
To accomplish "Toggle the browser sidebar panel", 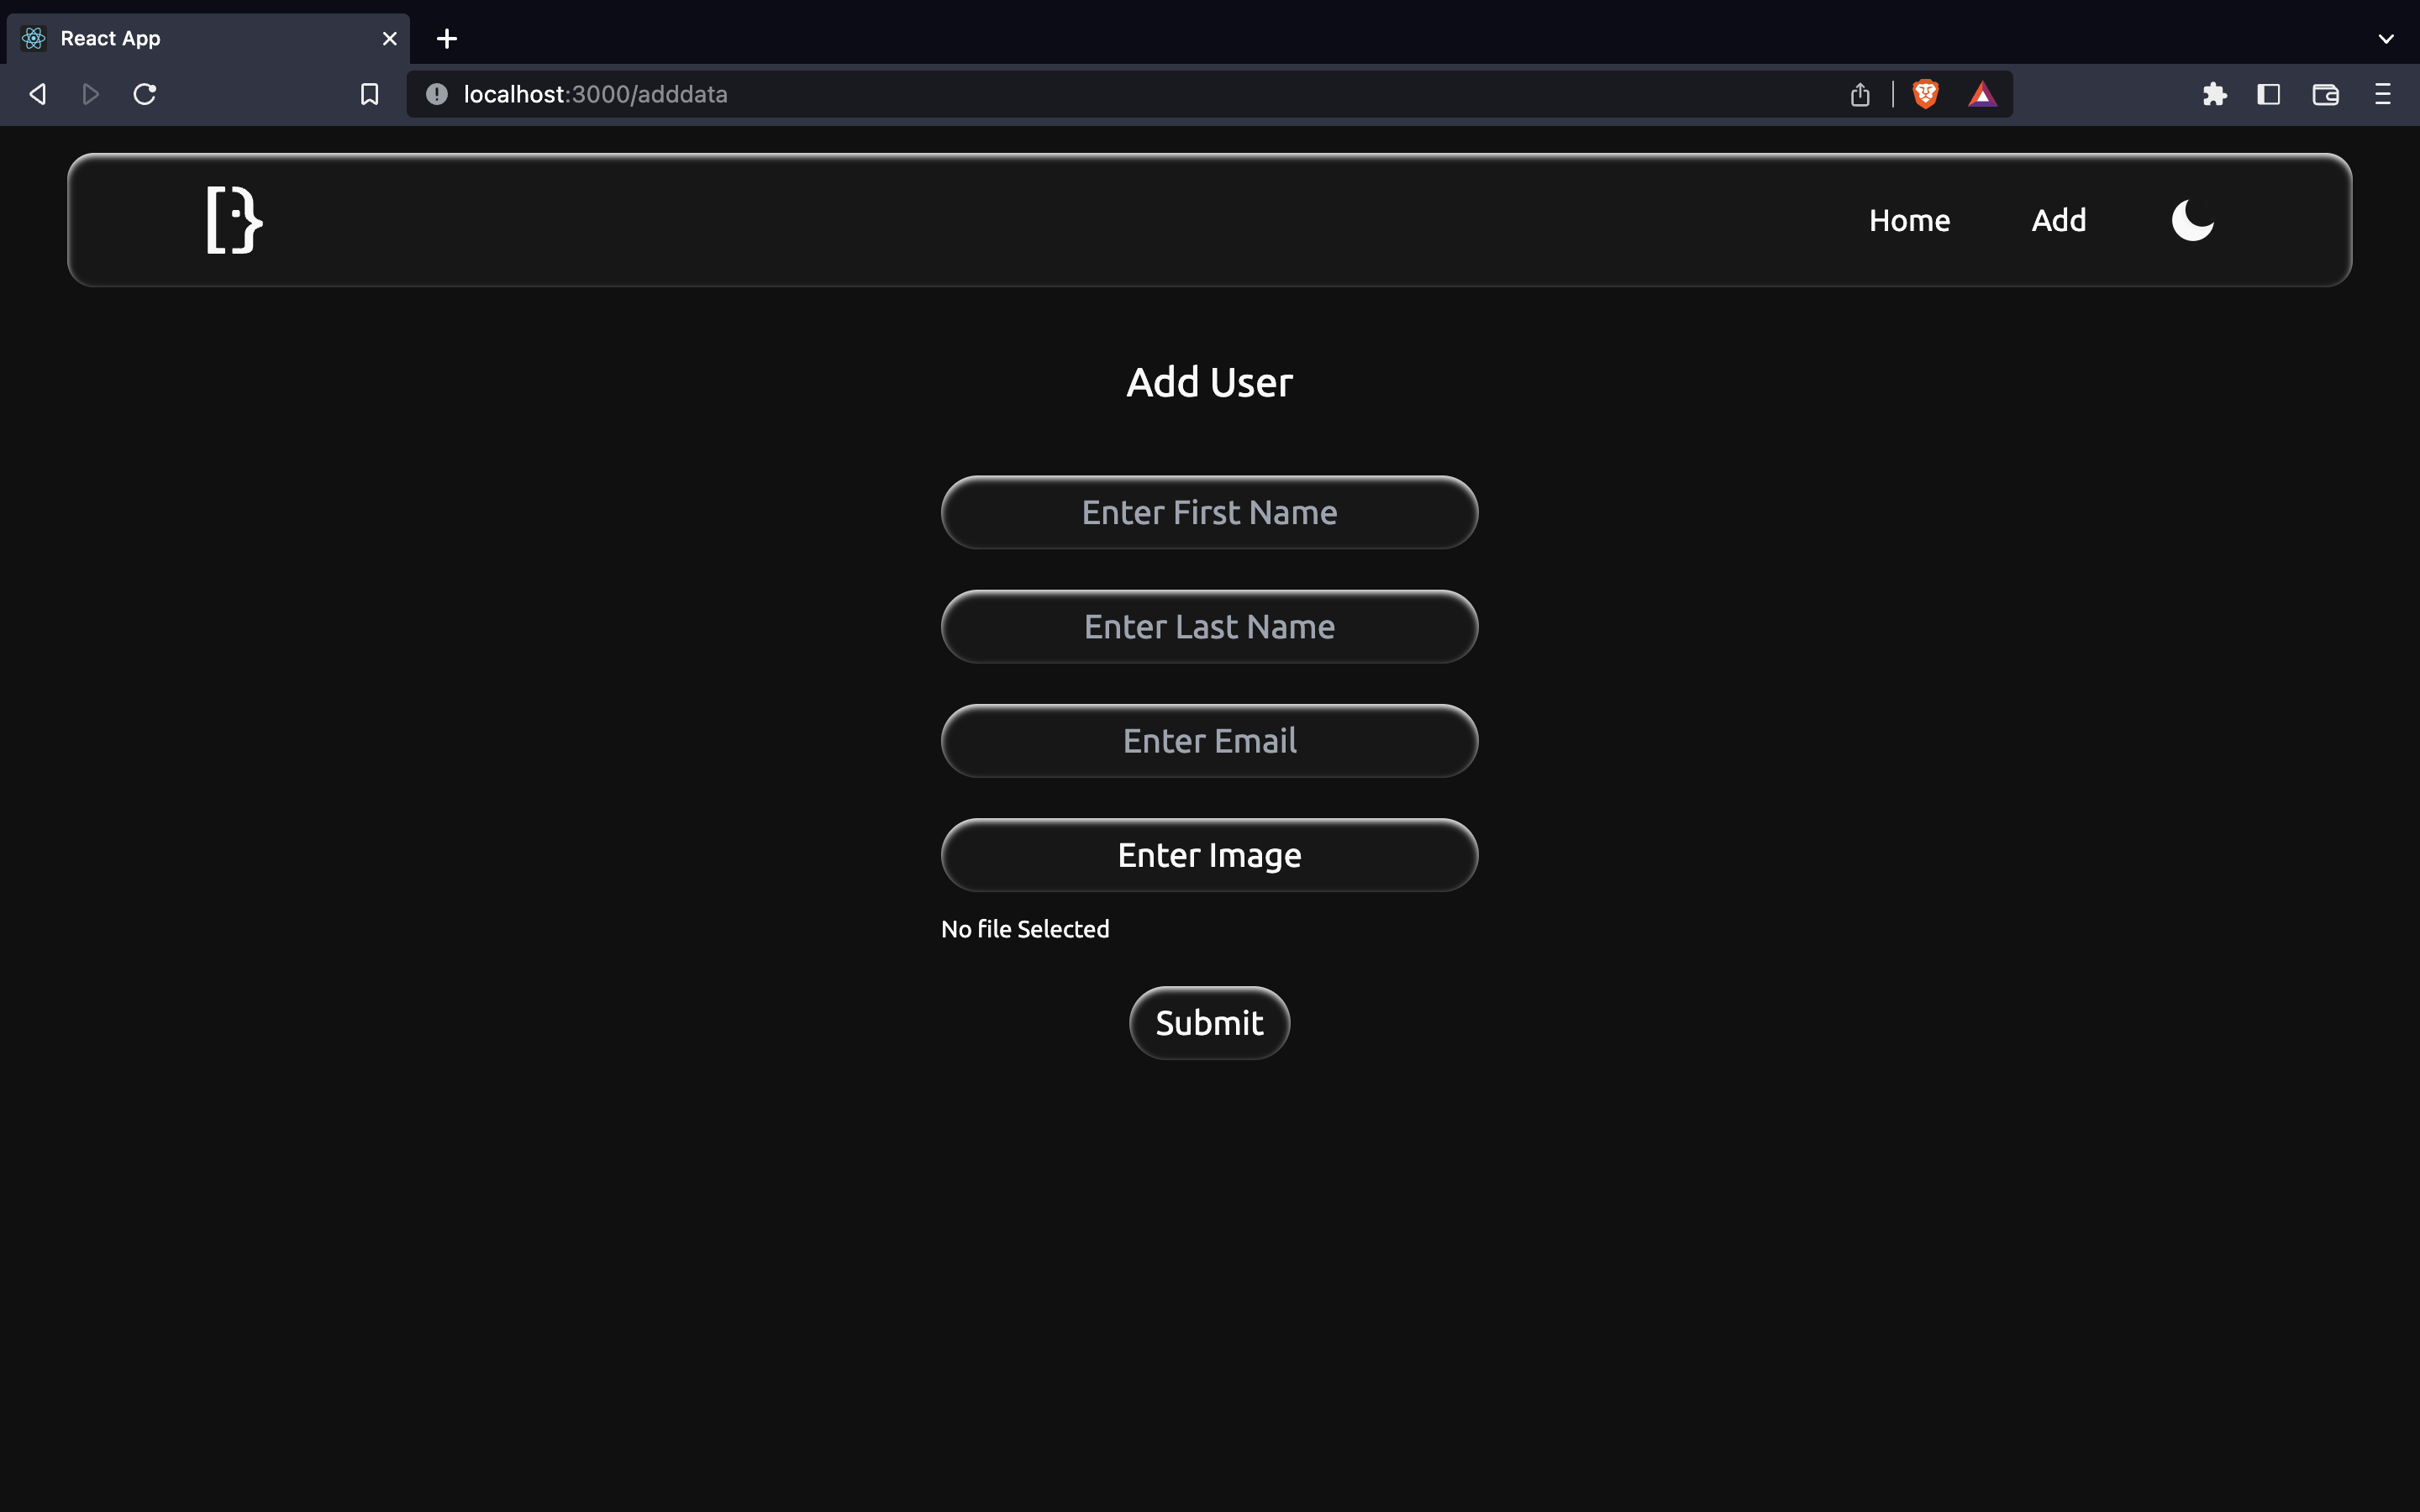I will [2267, 93].
